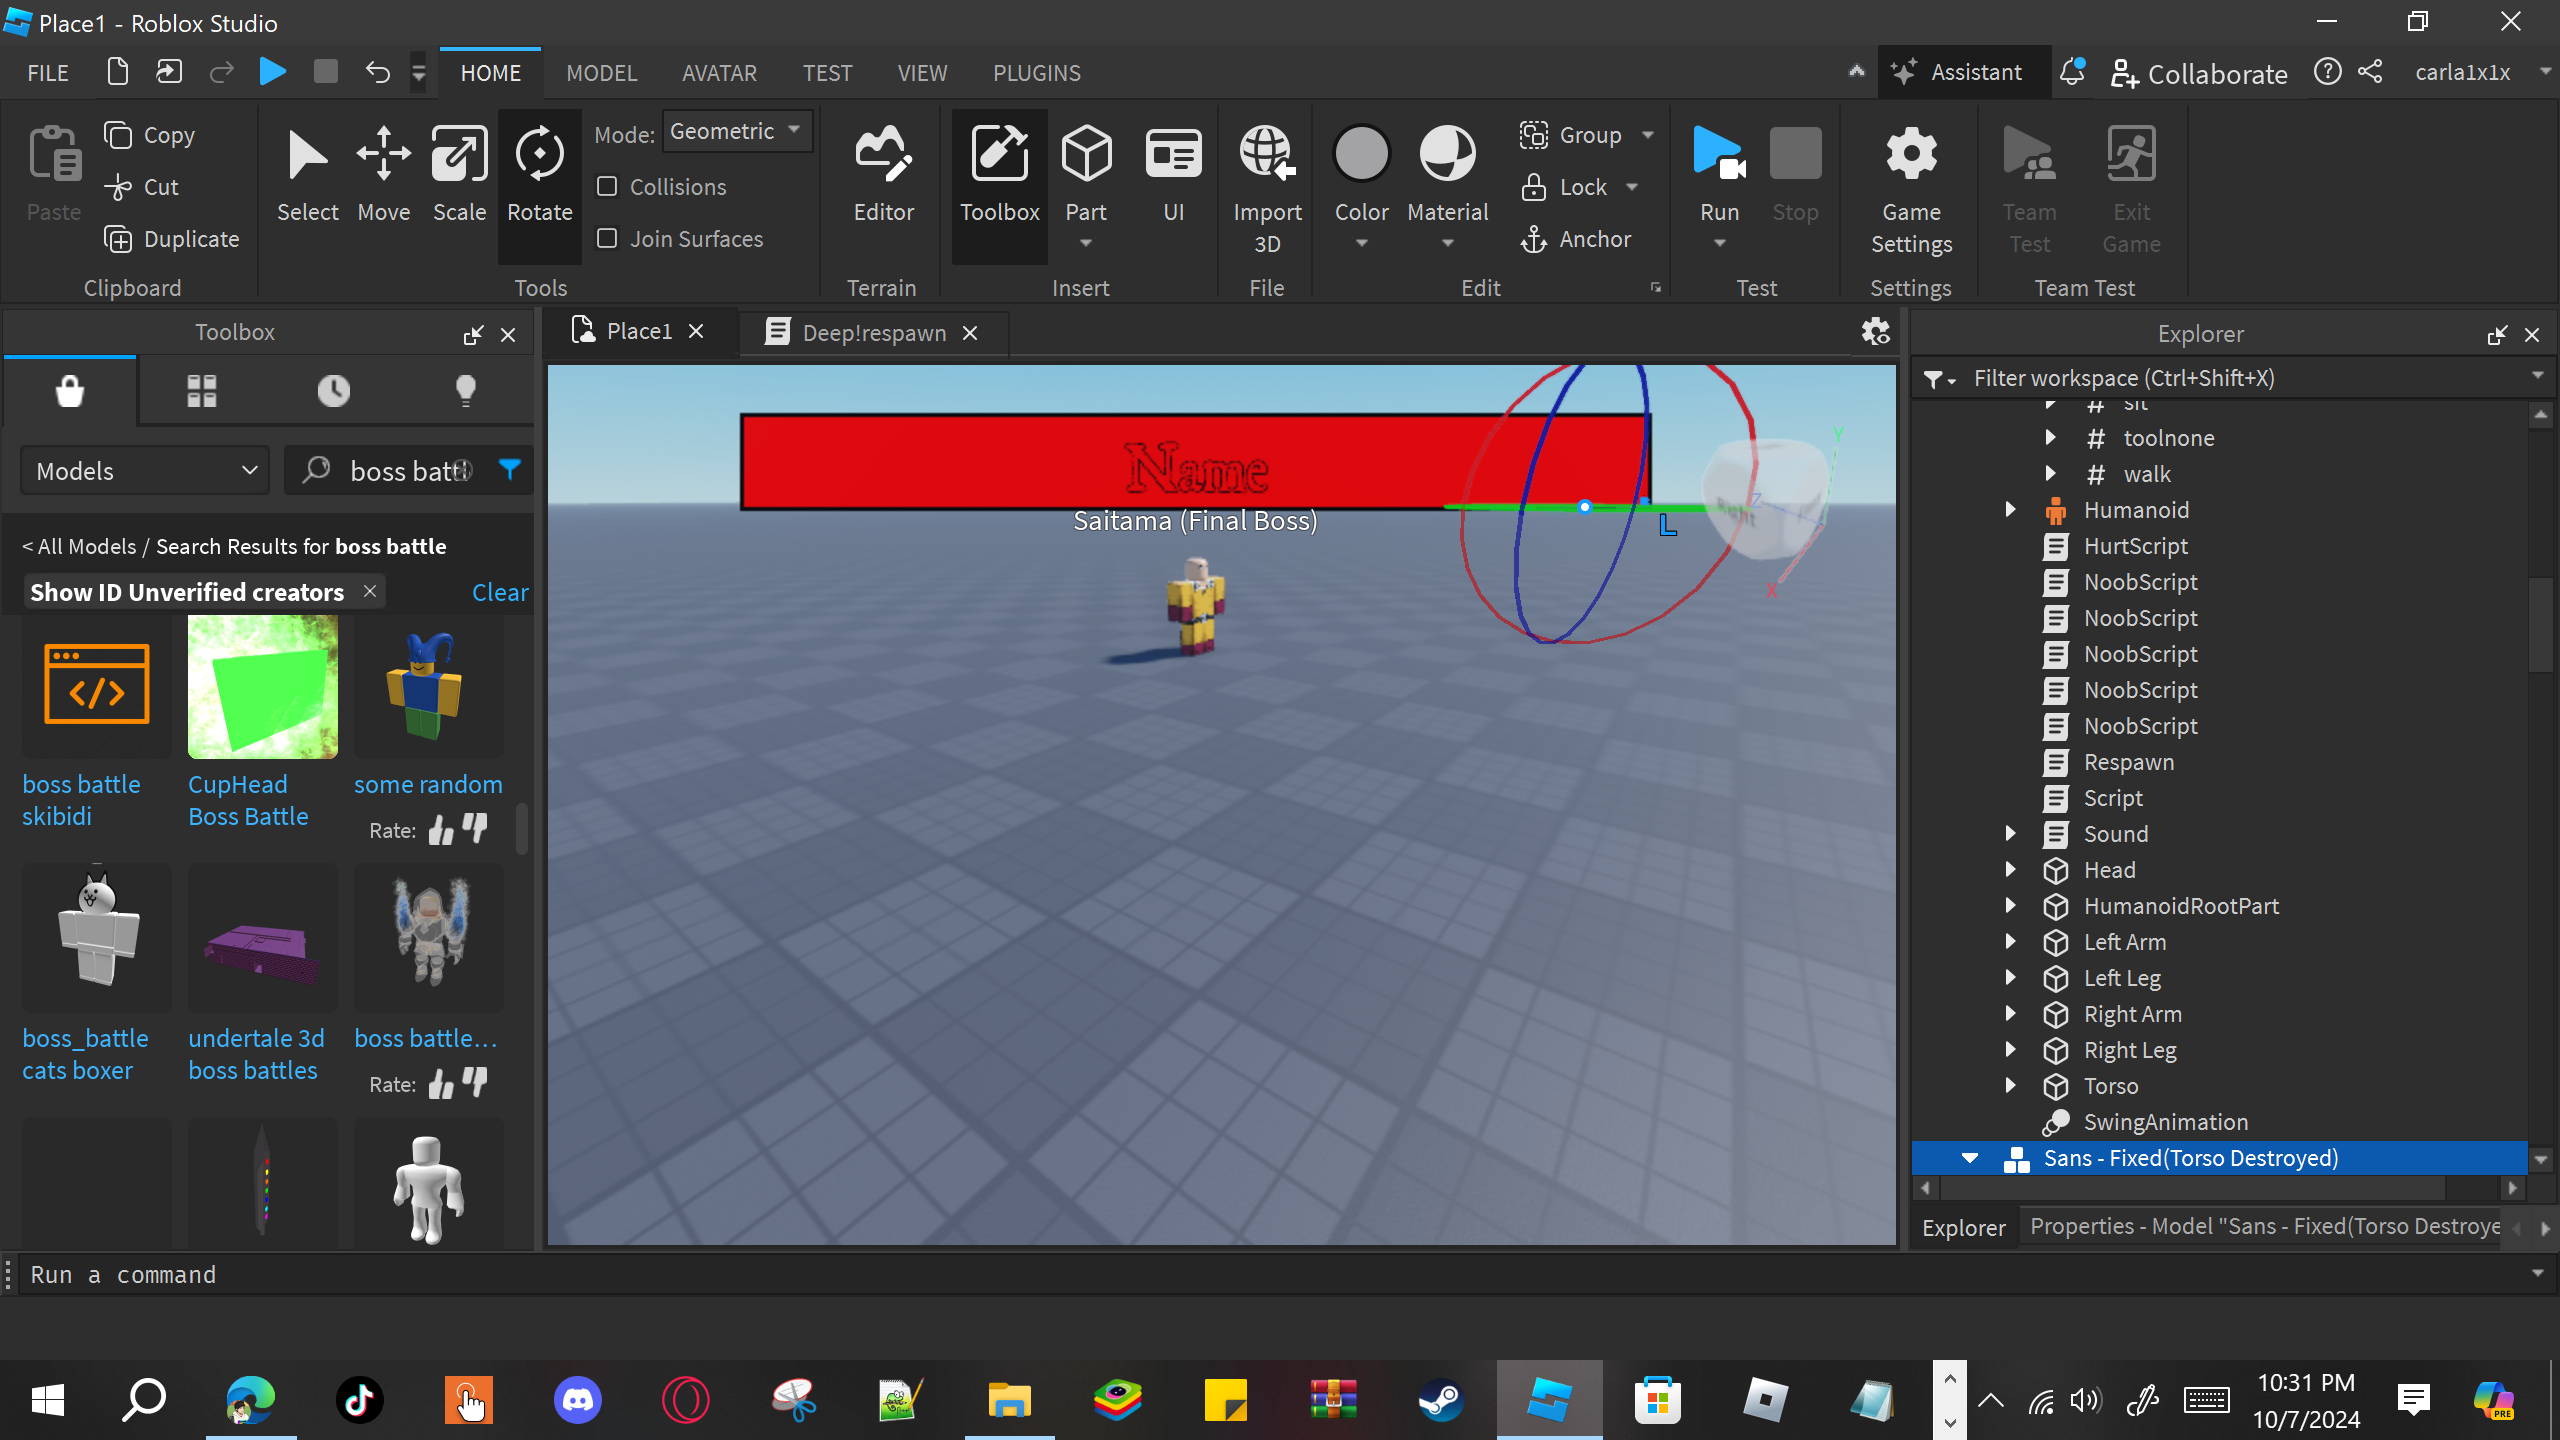The height and width of the screenshot is (1440, 2560).
Task: Expand the Humanoid tree item
Action: pyautogui.click(x=2010, y=510)
